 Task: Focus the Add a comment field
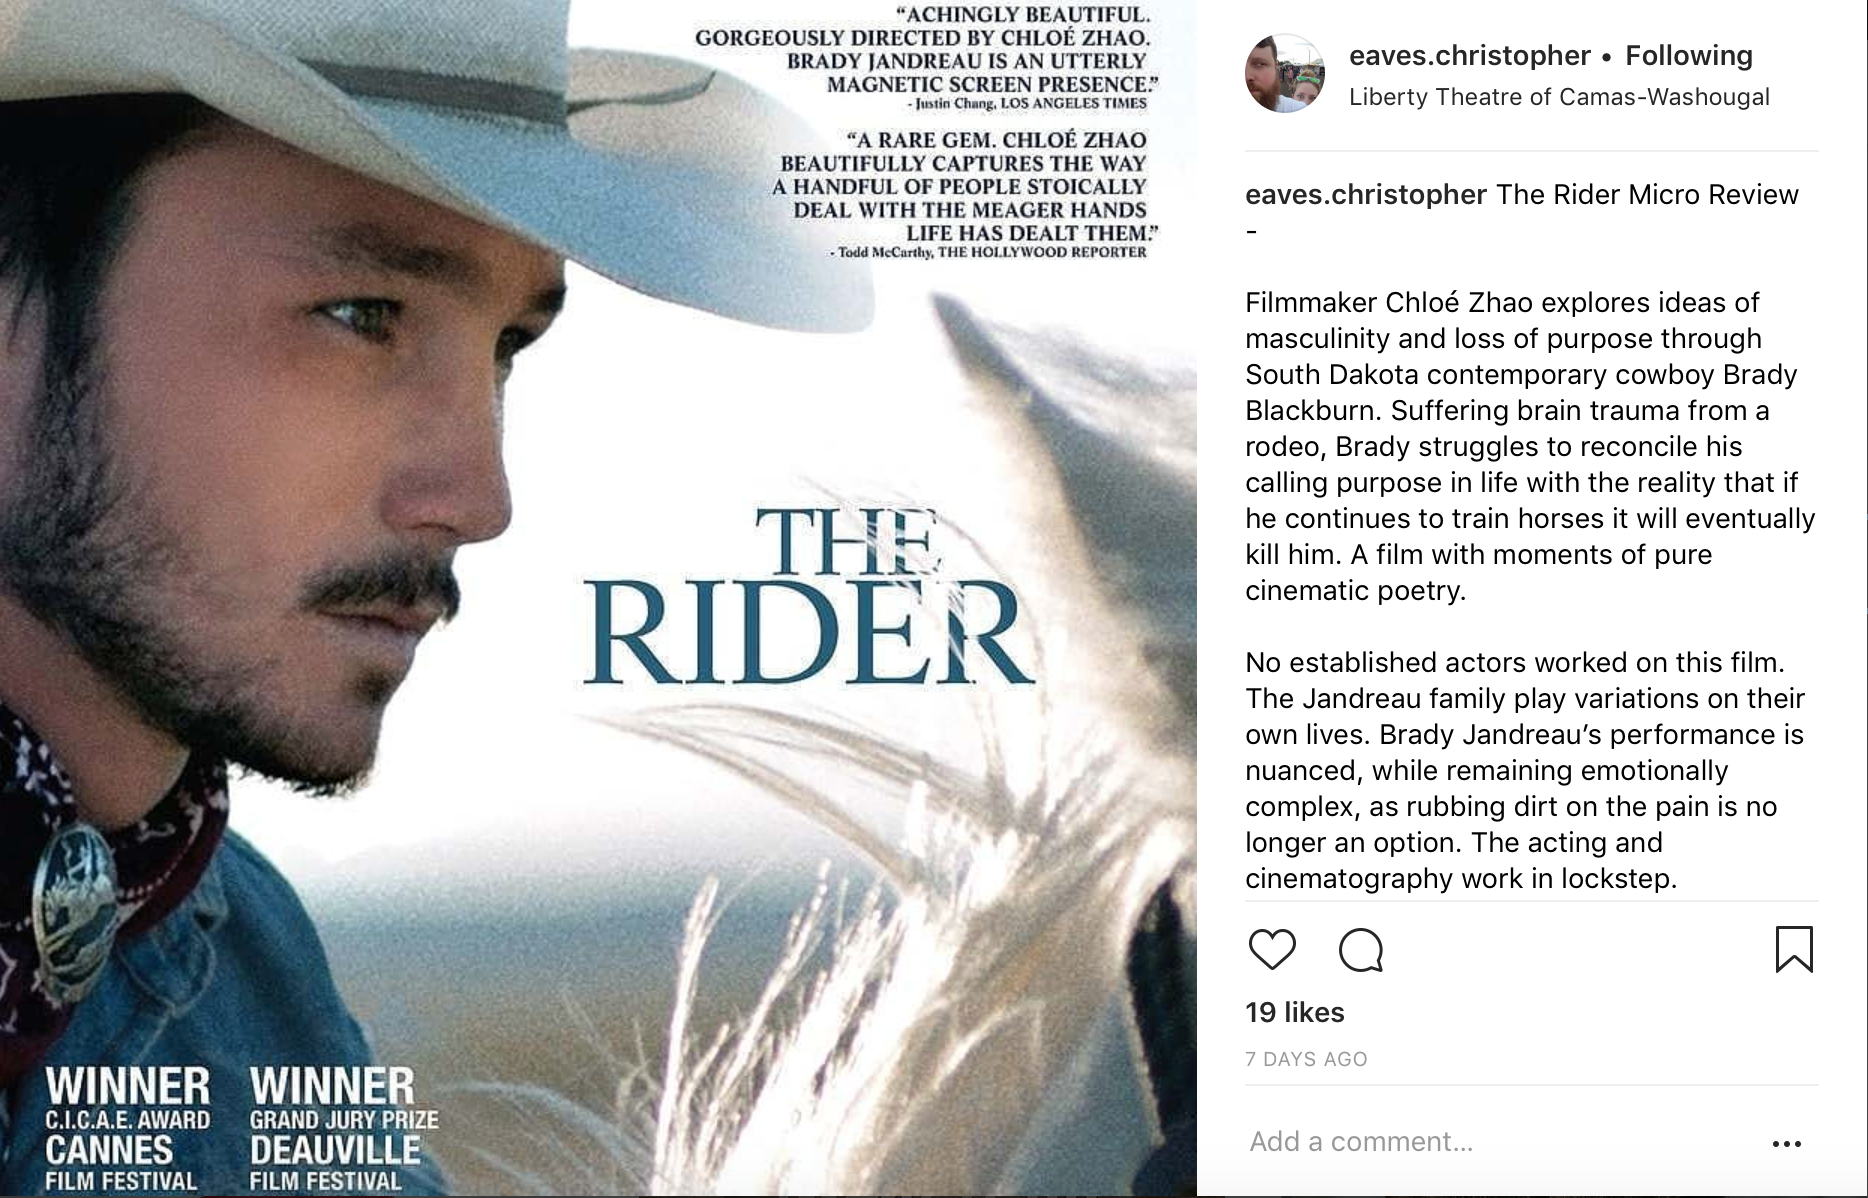(1500, 1141)
